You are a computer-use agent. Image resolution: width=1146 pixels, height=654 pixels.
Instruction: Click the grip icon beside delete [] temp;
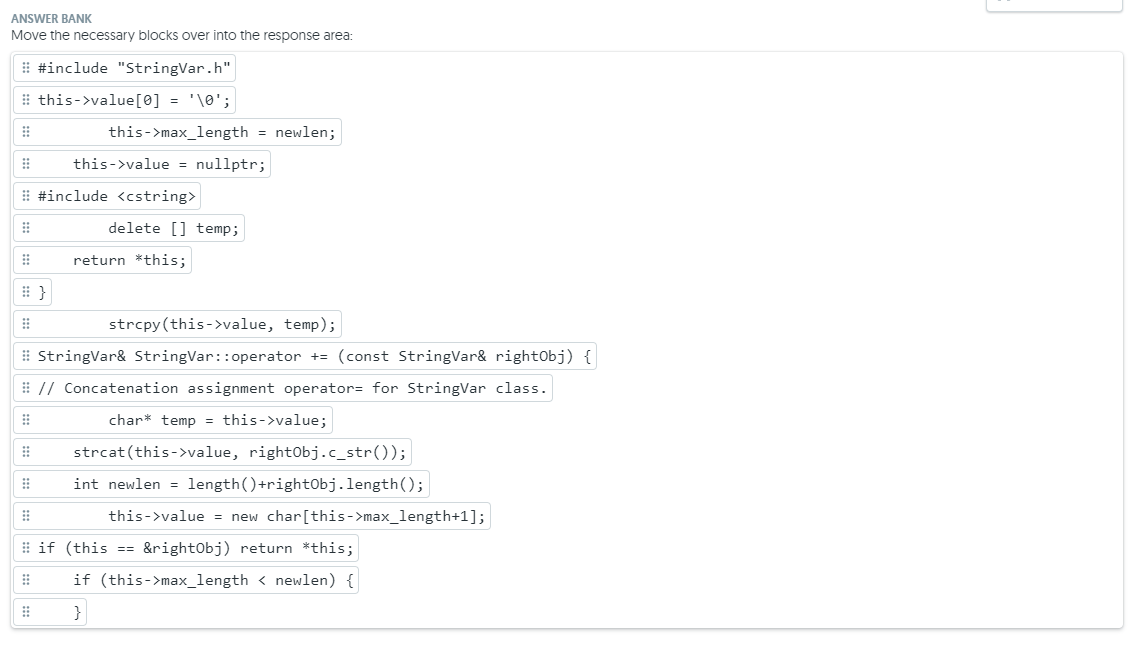(26, 228)
